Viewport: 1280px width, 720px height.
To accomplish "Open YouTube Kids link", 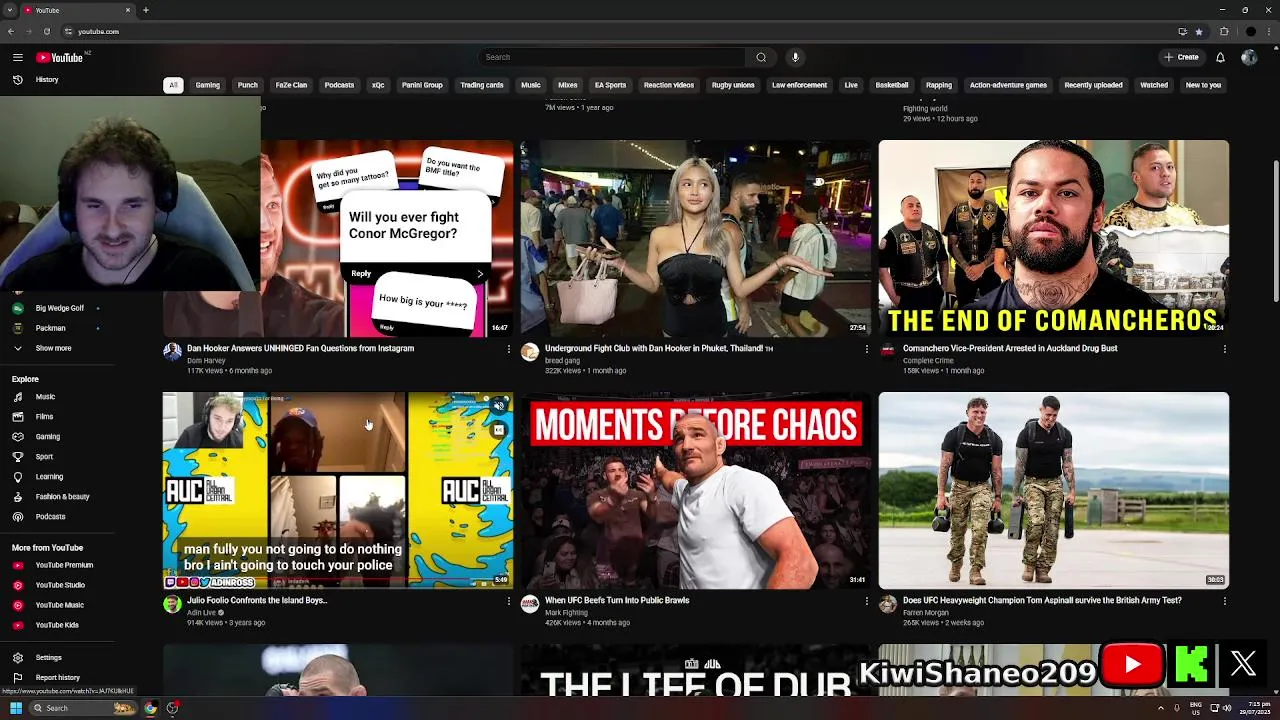I will point(57,625).
